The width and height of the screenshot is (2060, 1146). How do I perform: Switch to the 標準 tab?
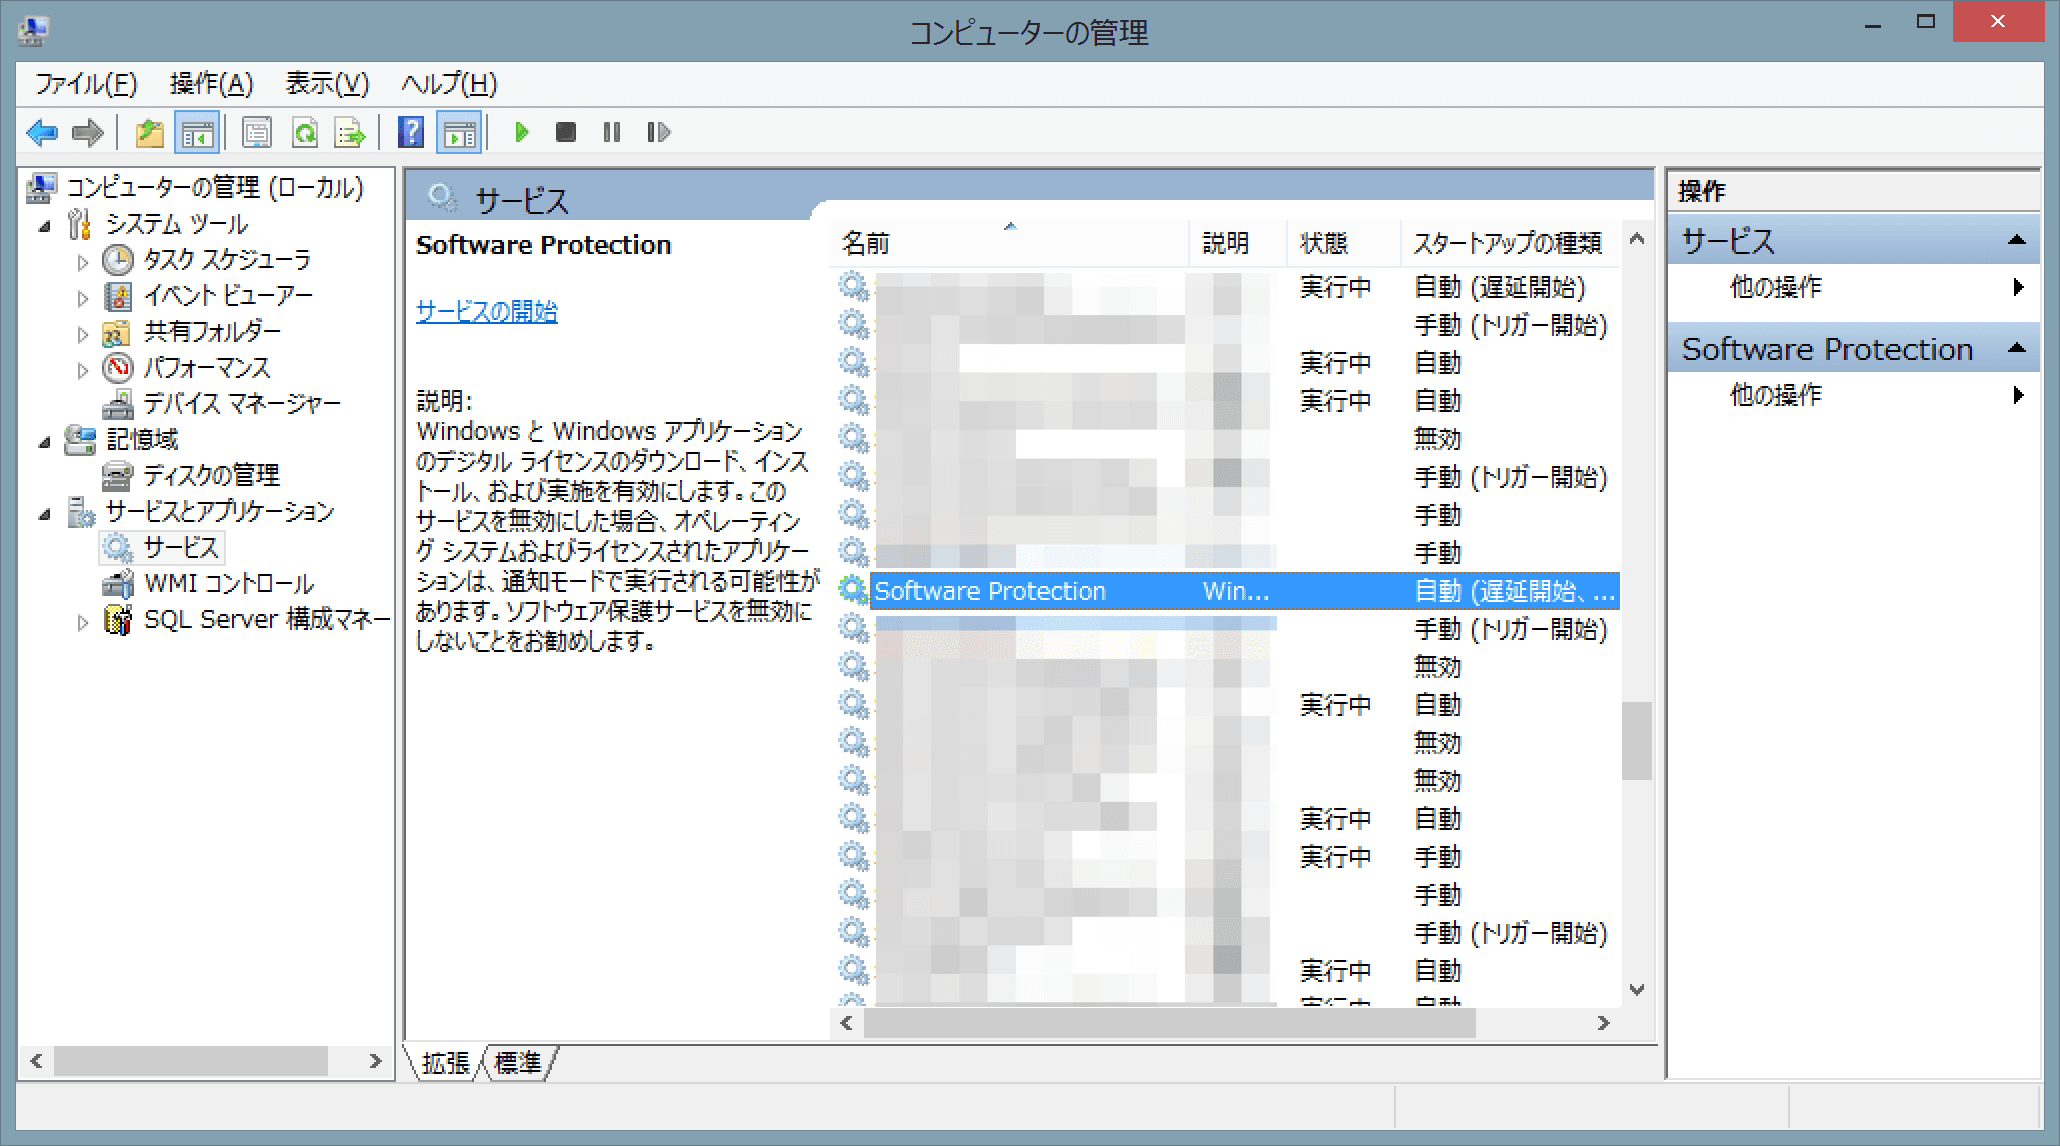pyautogui.click(x=519, y=1064)
